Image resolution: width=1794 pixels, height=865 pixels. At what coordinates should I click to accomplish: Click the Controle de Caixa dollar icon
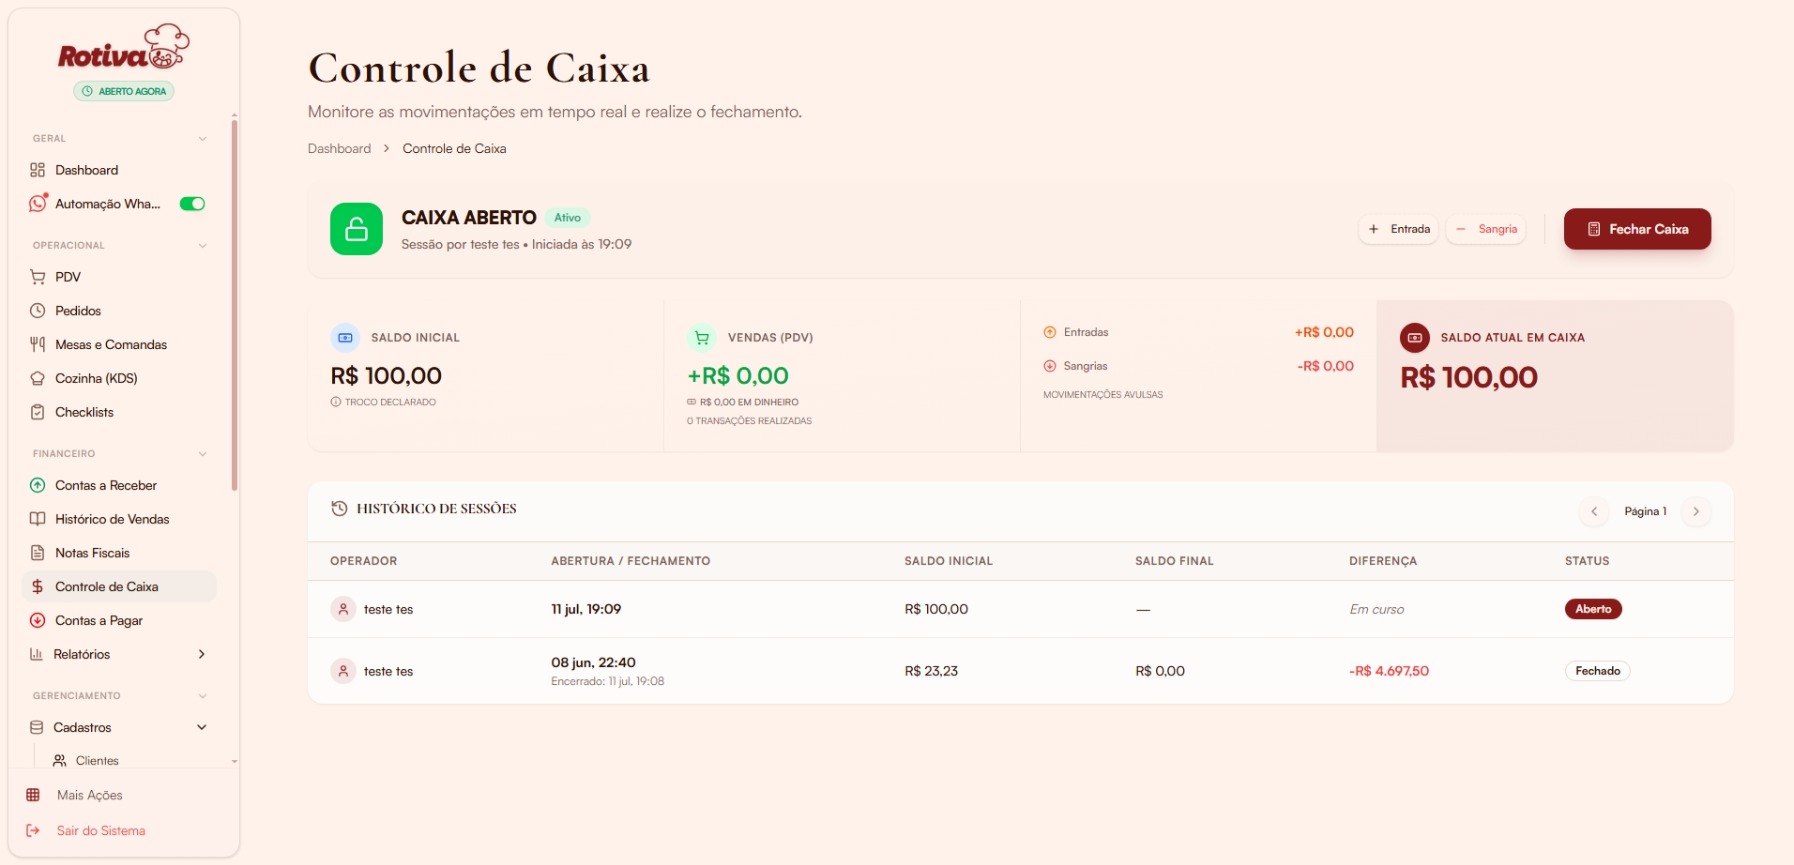pos(38,587)
